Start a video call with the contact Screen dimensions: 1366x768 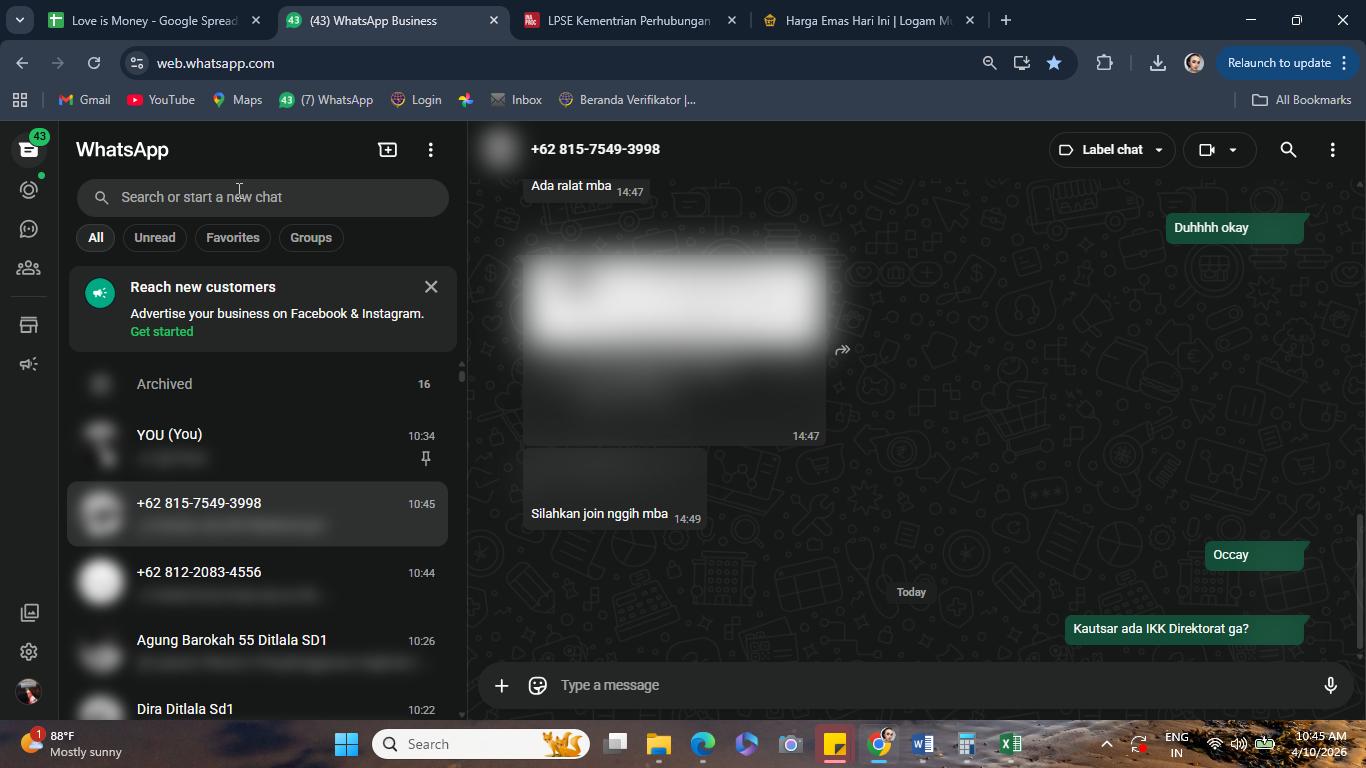1207,150
